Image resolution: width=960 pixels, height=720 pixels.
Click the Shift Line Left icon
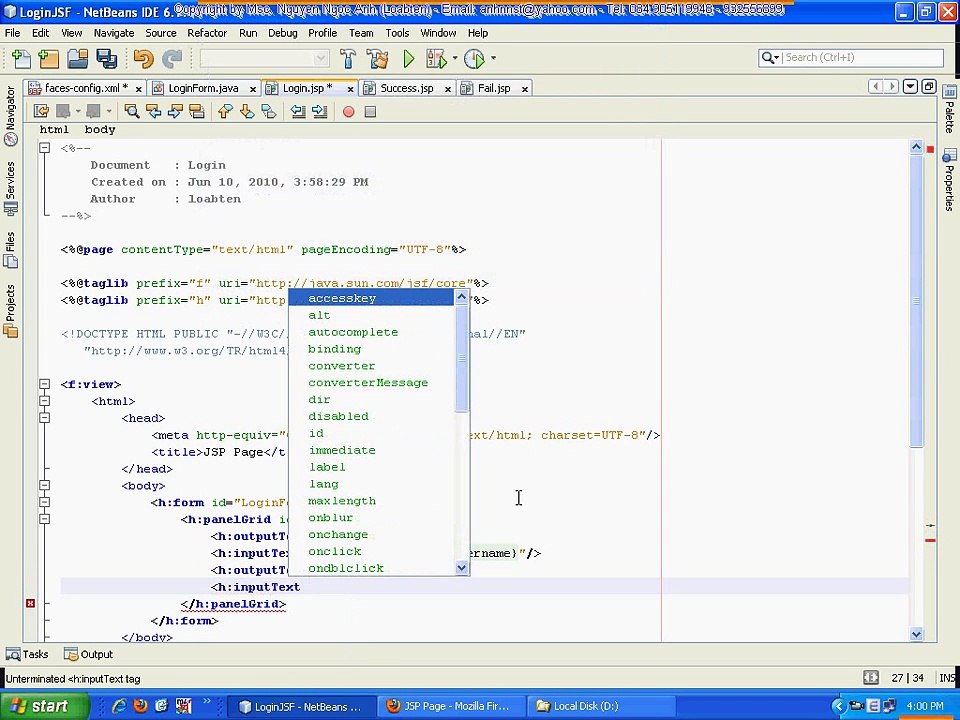(298, 111)
